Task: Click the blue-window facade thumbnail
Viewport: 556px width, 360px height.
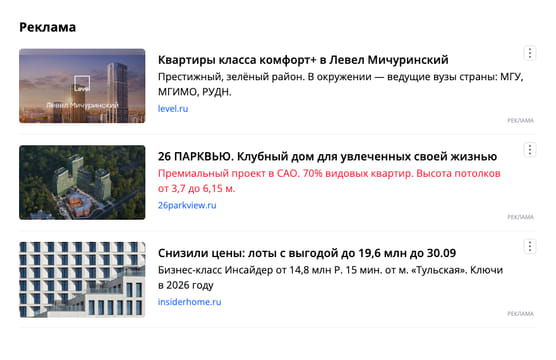Action: [x=82, y=279]
